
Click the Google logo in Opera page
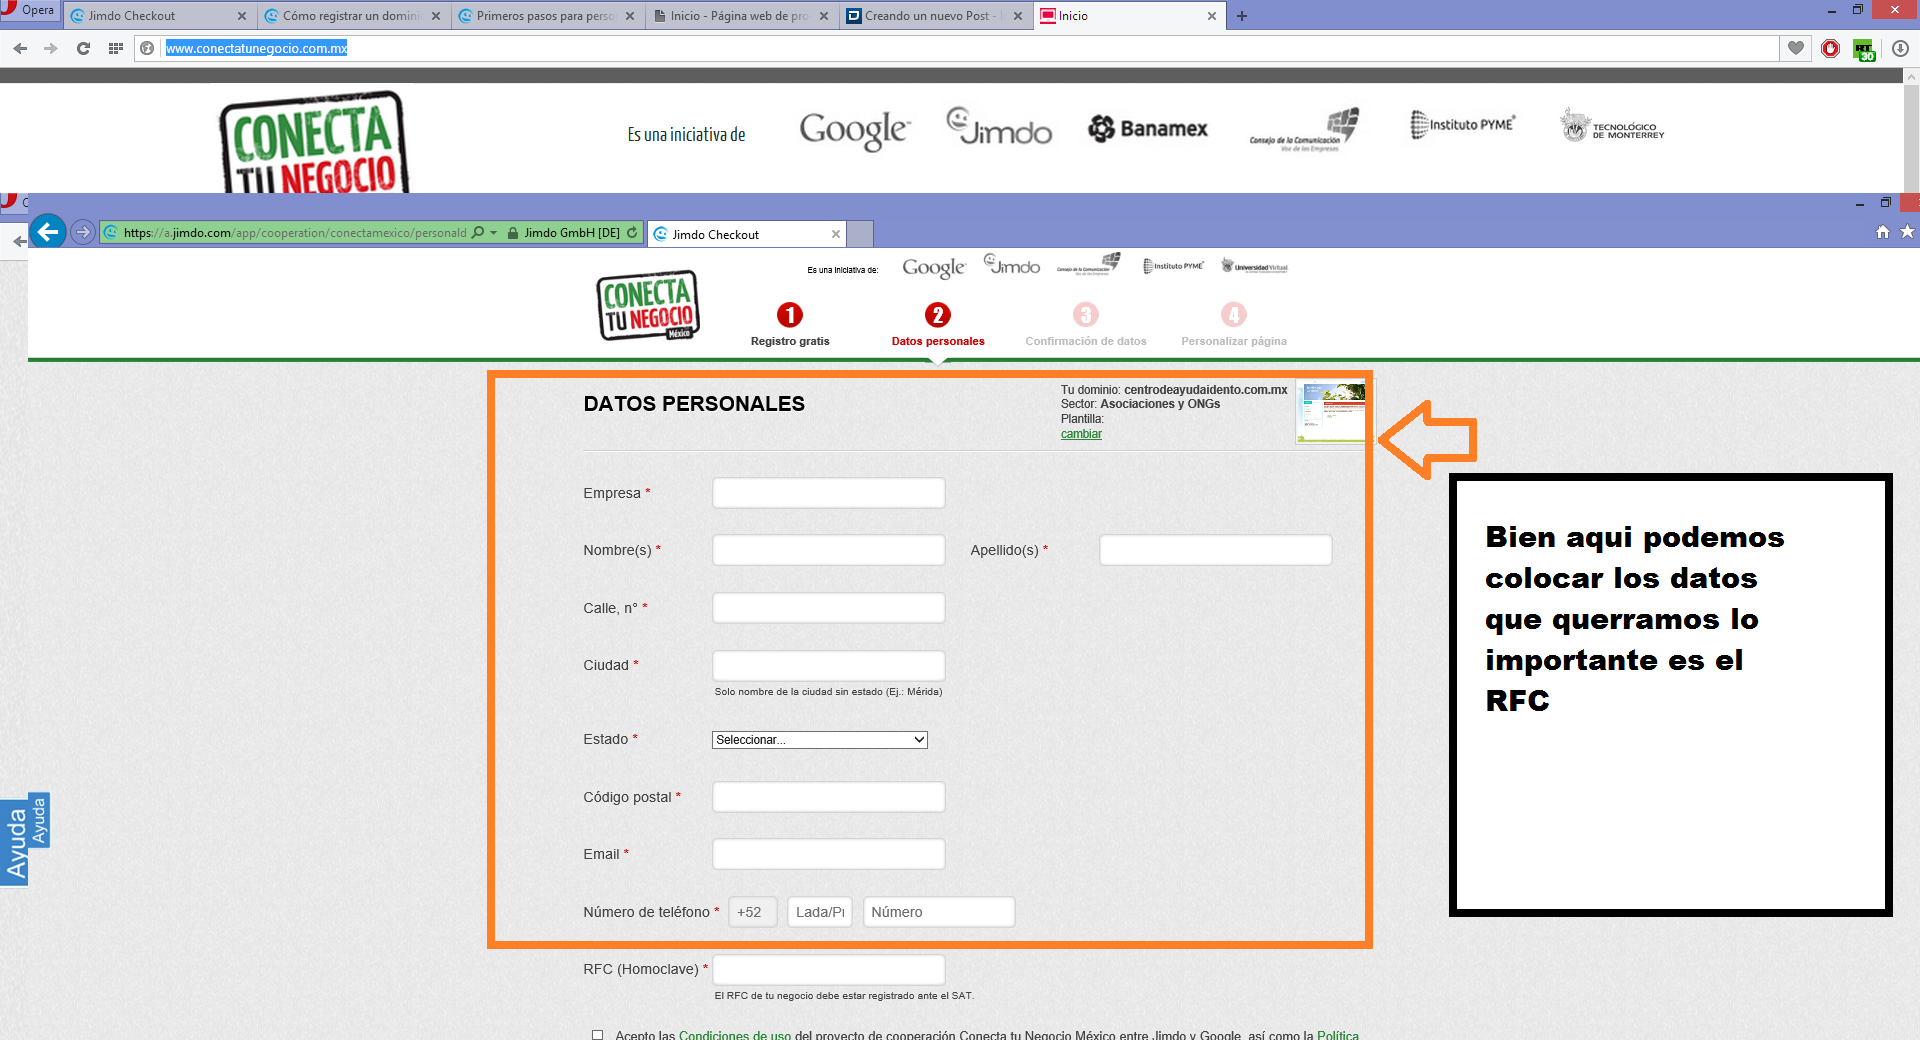pyautogui.click(x=854, y=130)
